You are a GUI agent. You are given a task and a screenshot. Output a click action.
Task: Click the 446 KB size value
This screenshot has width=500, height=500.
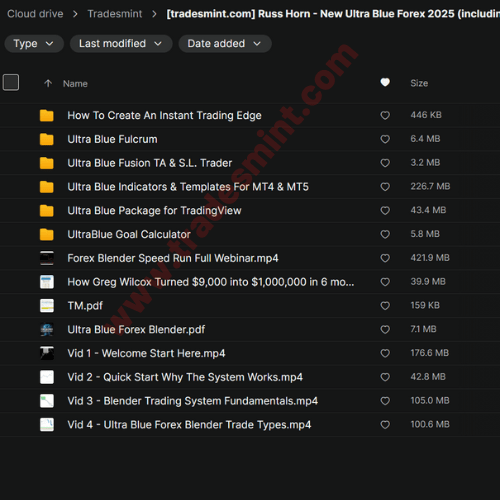[426, 115]
